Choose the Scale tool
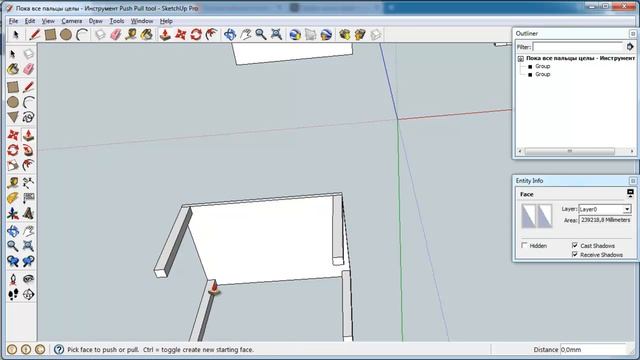 13,165
